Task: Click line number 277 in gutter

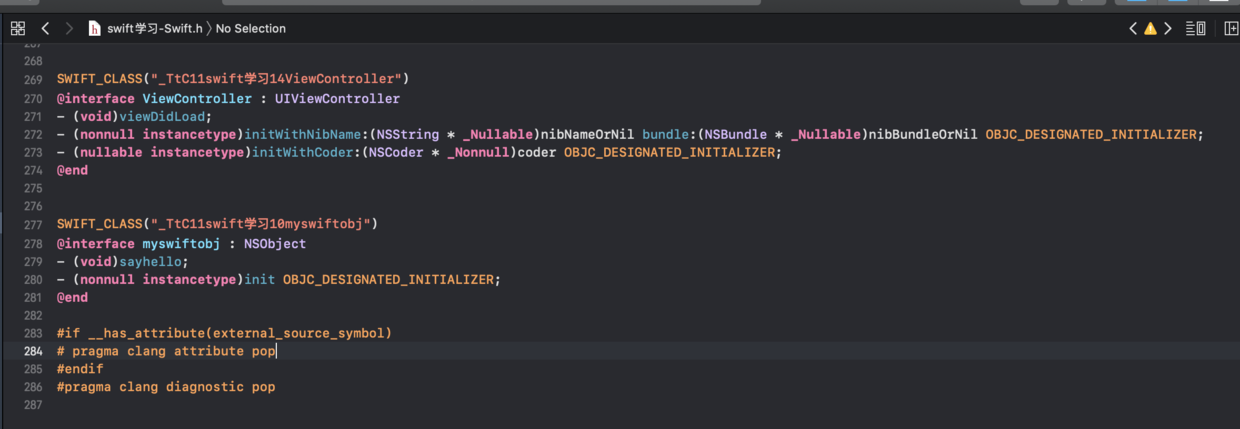Action: [x=32, y=225]
